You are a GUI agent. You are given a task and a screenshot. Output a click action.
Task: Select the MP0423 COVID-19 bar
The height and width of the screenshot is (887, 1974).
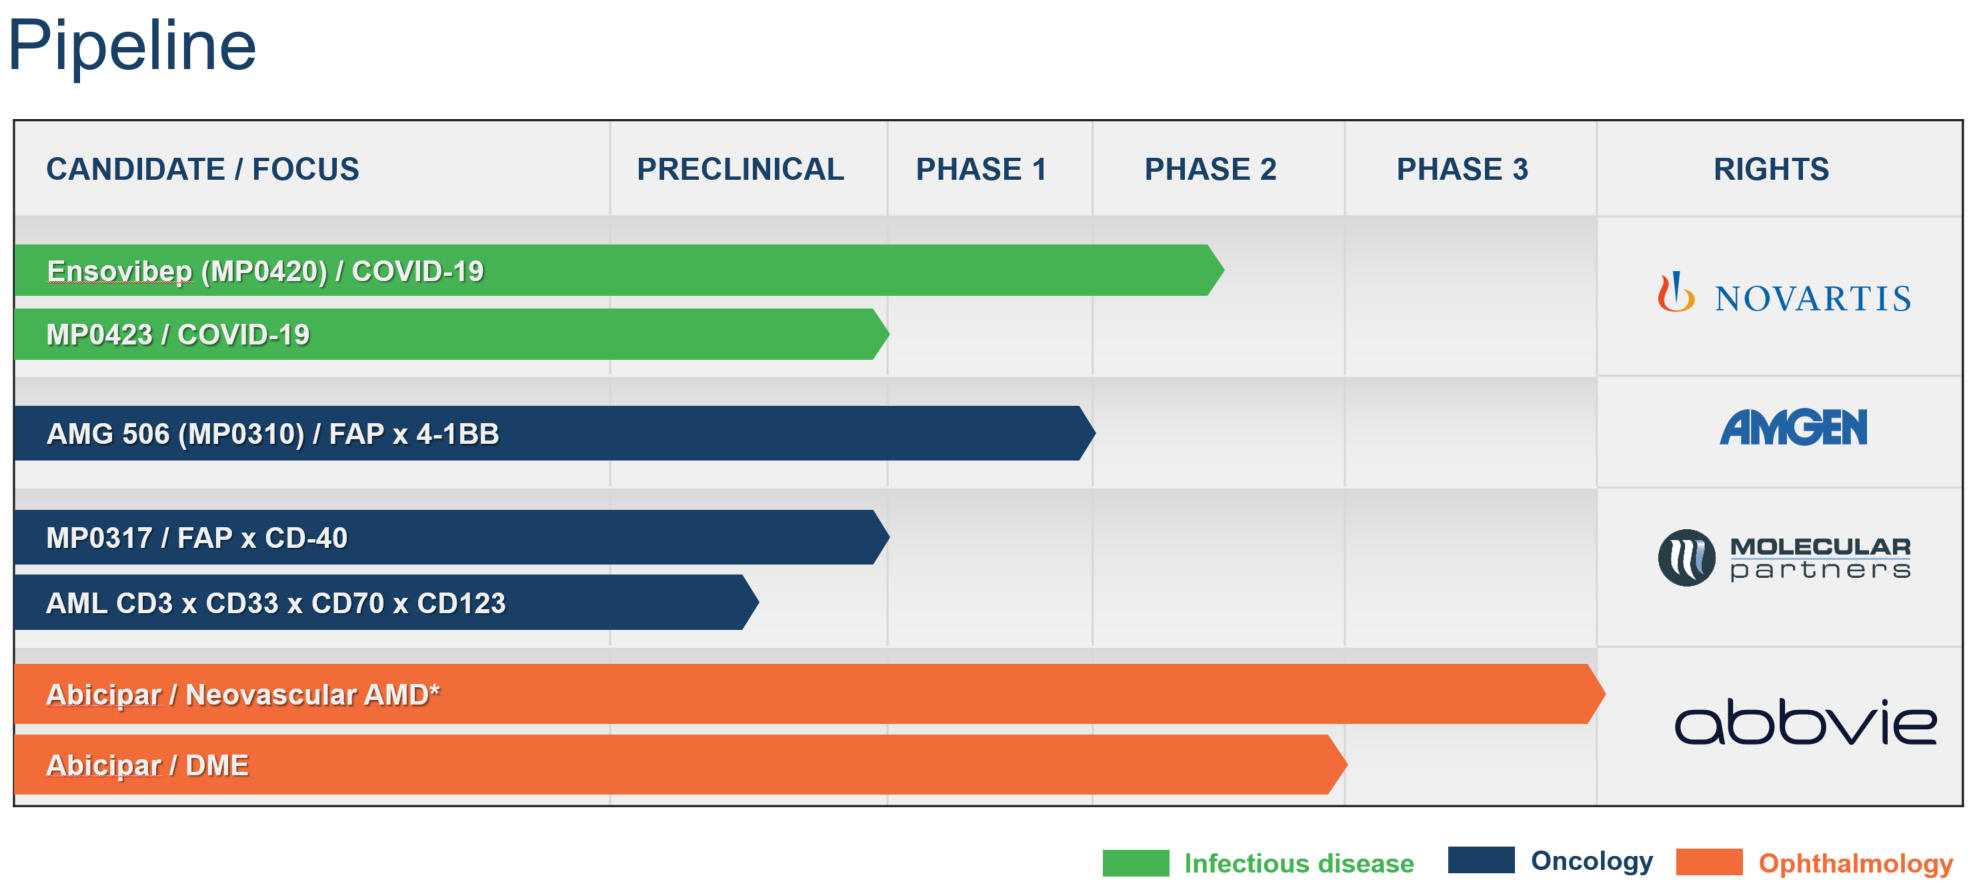pyautogui.click(x=450, y=335)
